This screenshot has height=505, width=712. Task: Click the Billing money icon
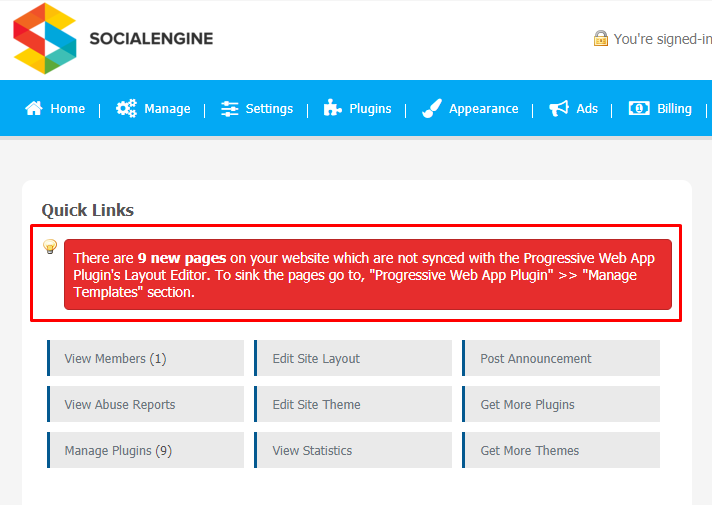639,109
